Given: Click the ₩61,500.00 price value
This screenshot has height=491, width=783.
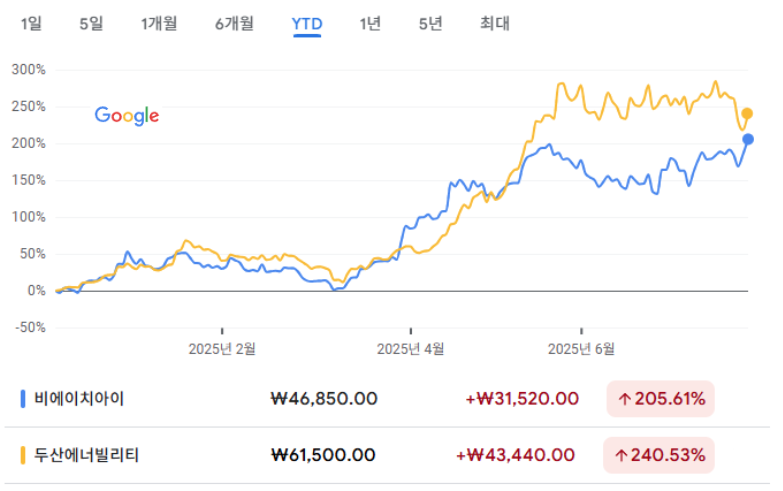Looking at the screenshot, I should click(x=323, y=455).
